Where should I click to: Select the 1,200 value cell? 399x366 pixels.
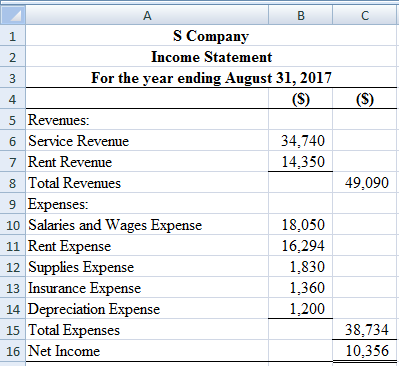(300, 309)
